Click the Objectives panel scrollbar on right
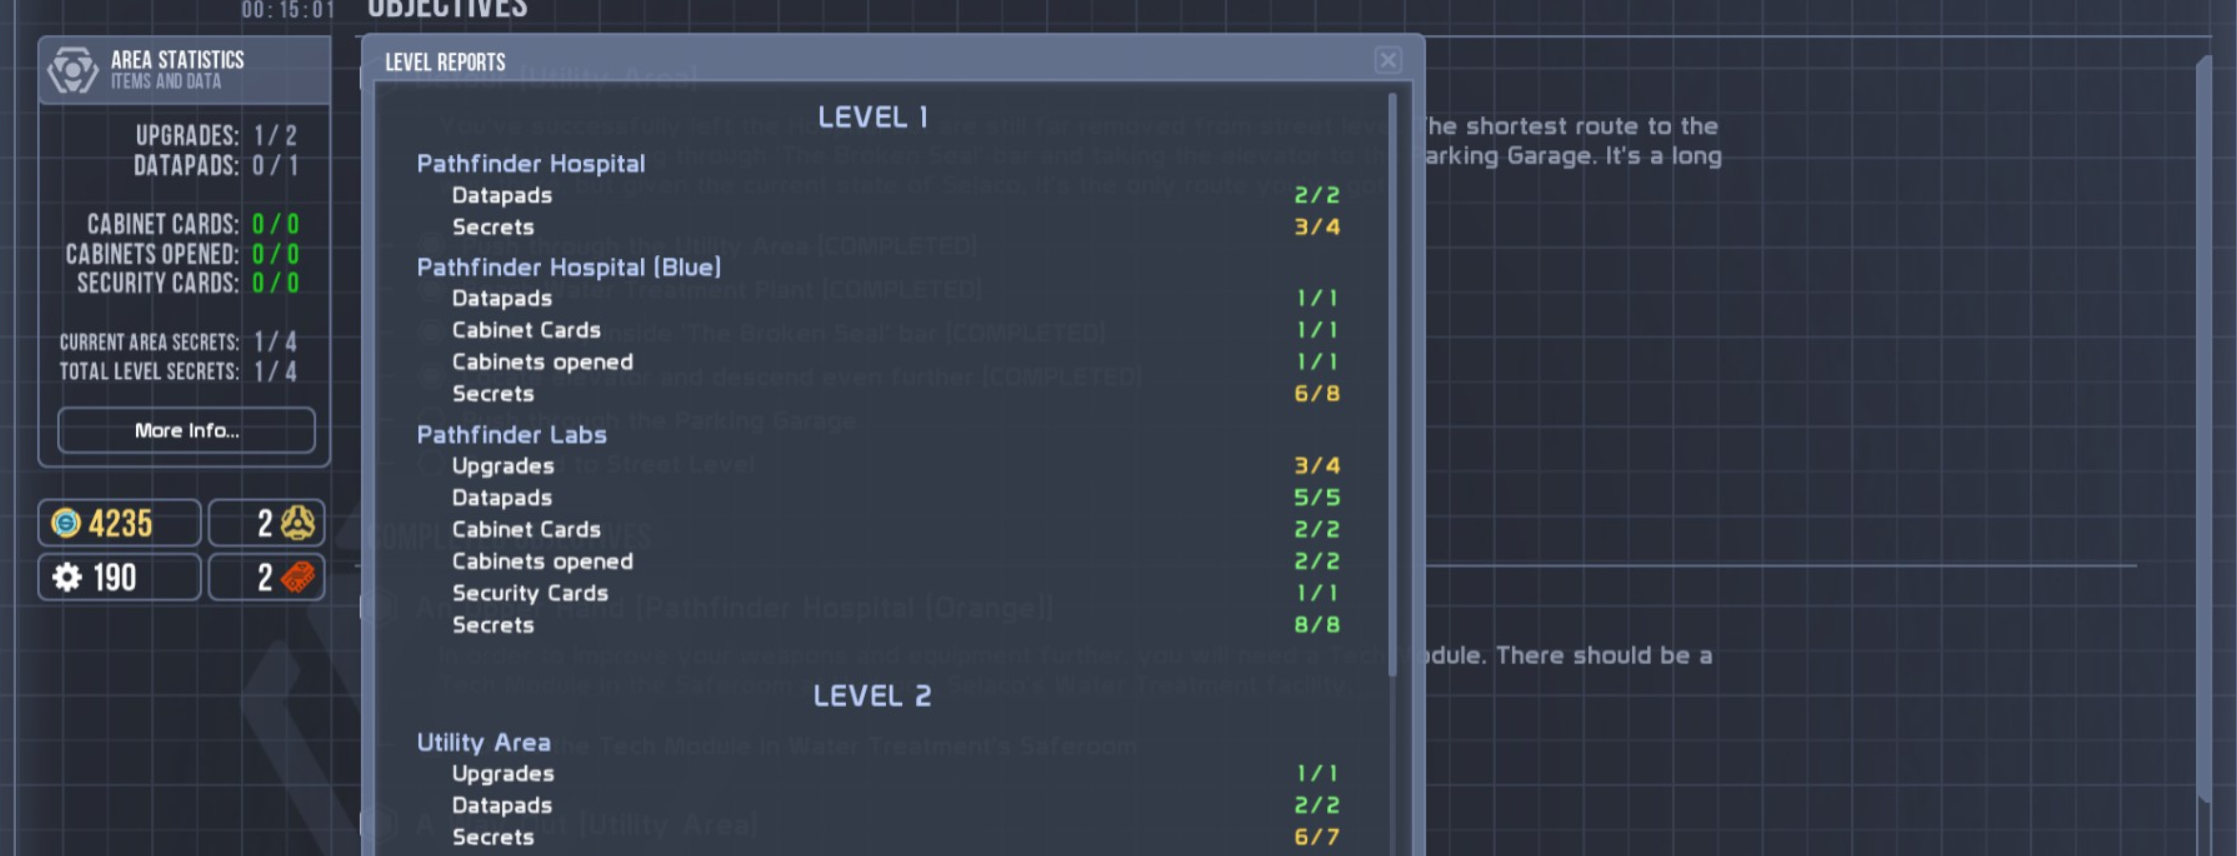 (x=2204, y=430)
